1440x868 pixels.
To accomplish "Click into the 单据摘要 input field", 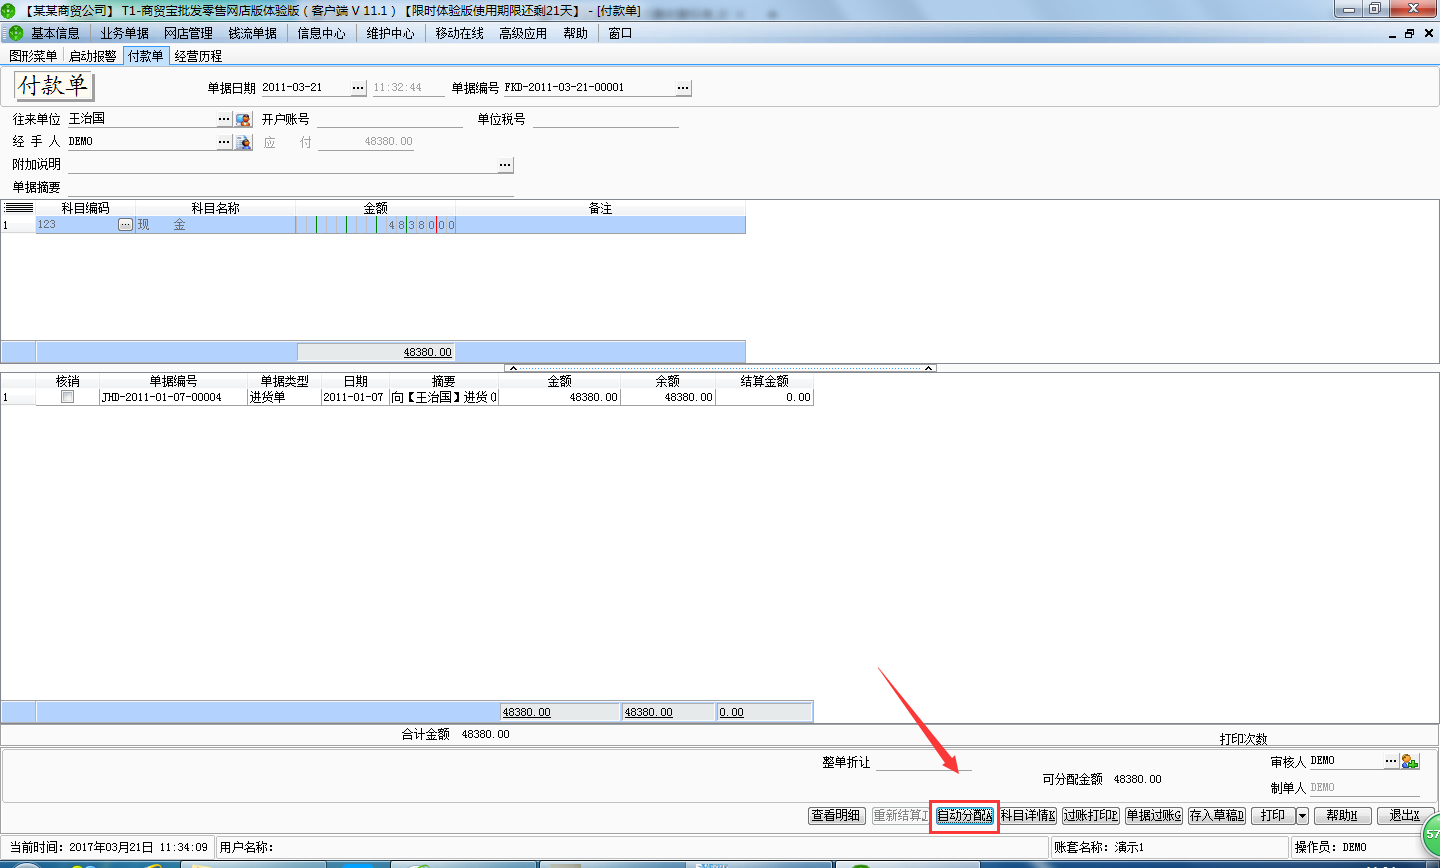I will pyautogui.click(x=290, y=188).
